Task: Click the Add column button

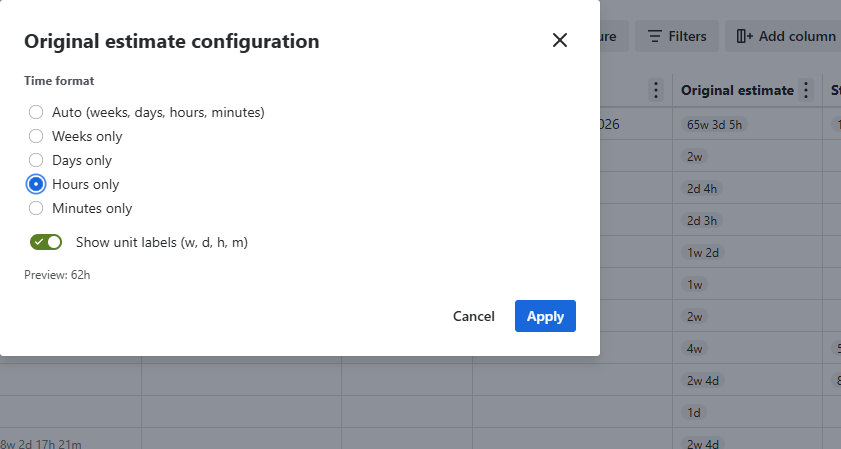Action: [x=785, y=36]
